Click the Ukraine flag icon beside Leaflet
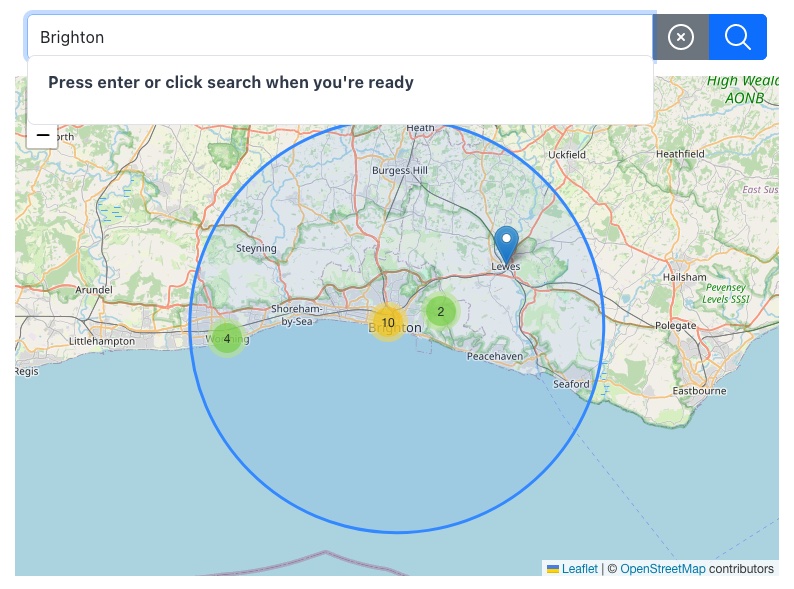The image size is (794, 589). point(552,569)
